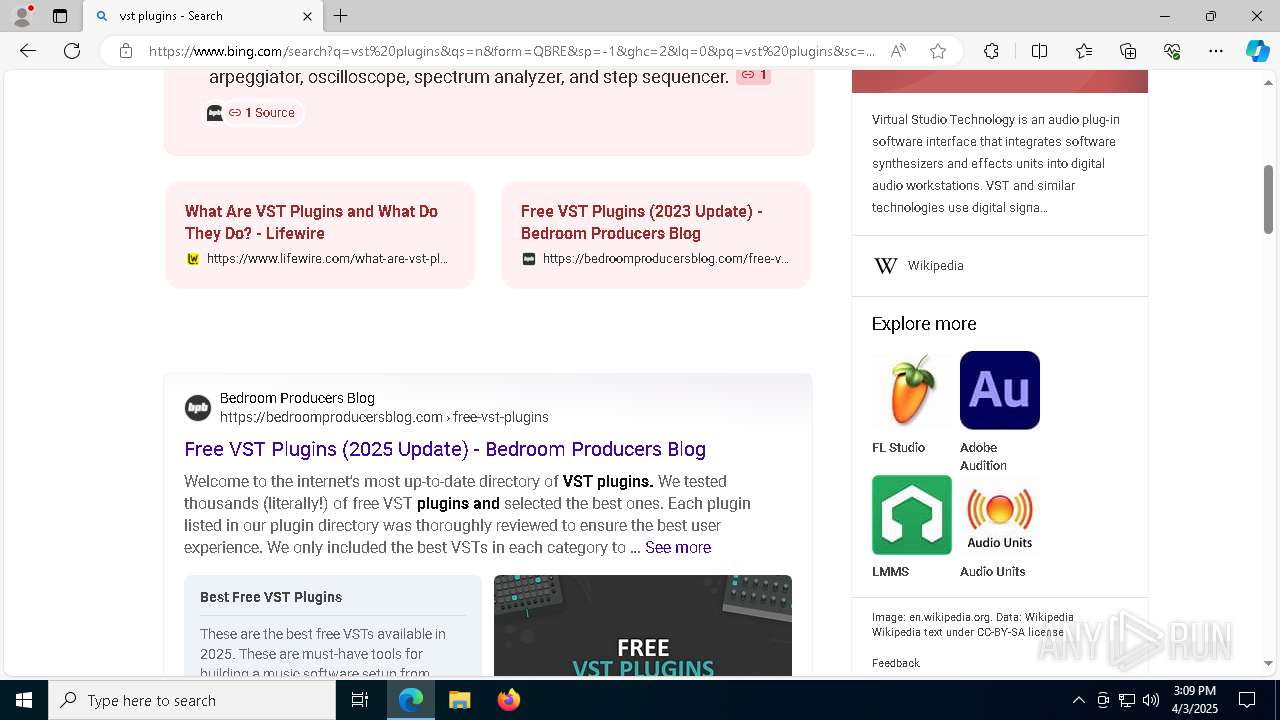Click the page vertical scrollbar thumb

pos(1268,199)
